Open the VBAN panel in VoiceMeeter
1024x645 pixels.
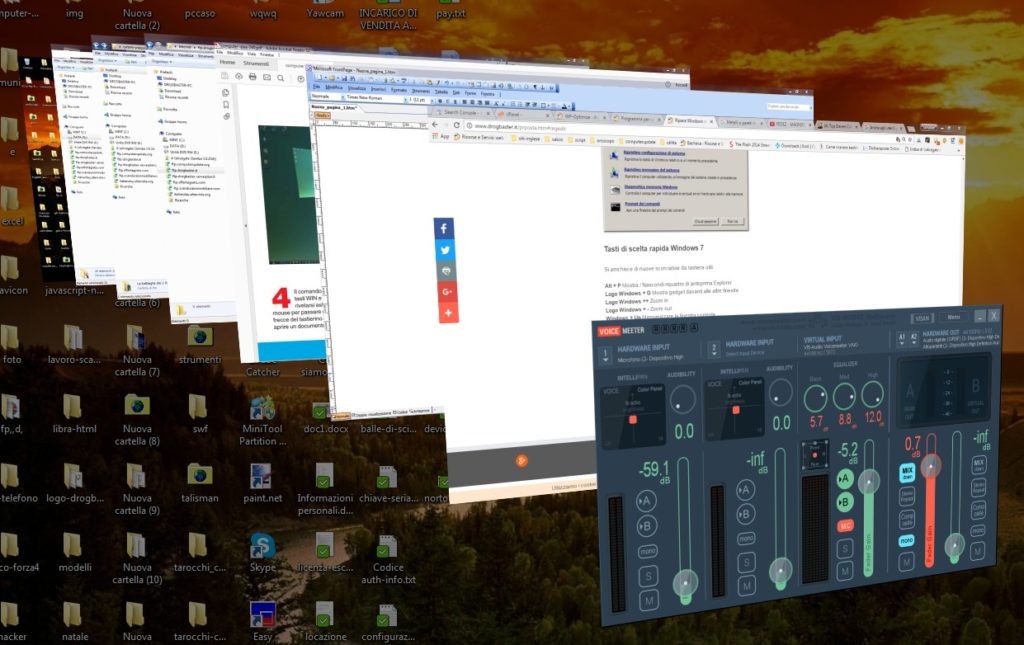click(921, 317)
